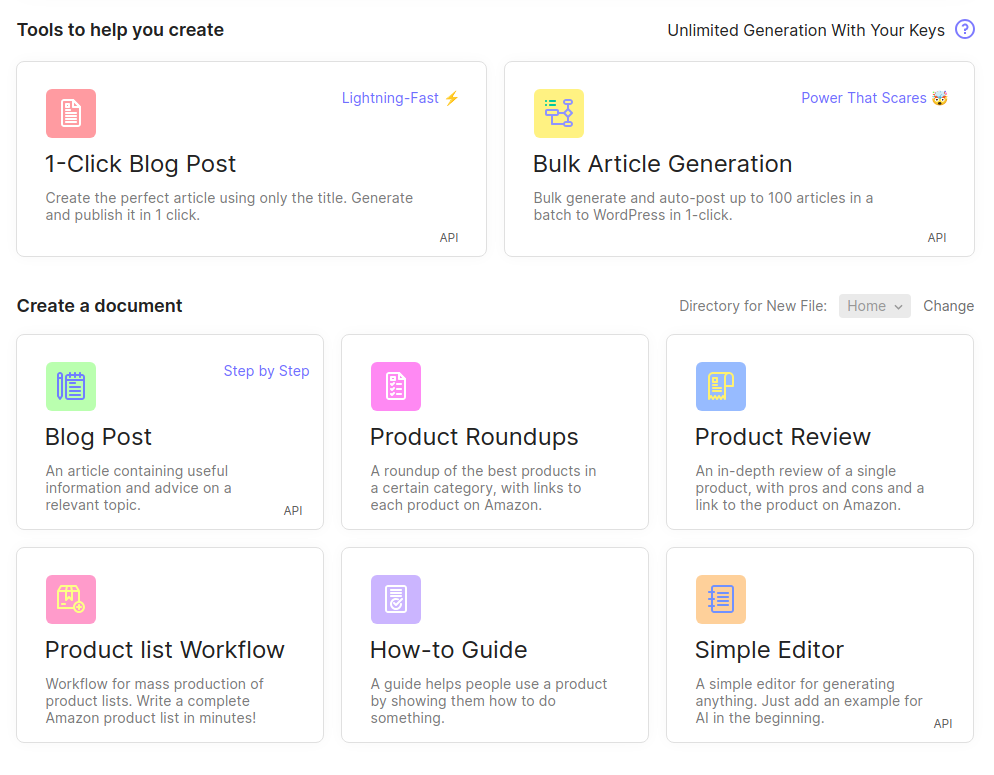
Task: Click the 1-Click Blog Post red document icon
Action: 70,113
